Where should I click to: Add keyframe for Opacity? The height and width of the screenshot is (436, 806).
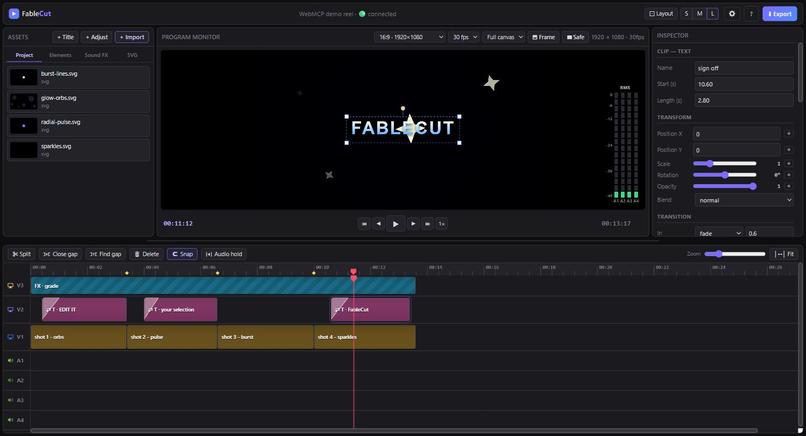(789, 186)
